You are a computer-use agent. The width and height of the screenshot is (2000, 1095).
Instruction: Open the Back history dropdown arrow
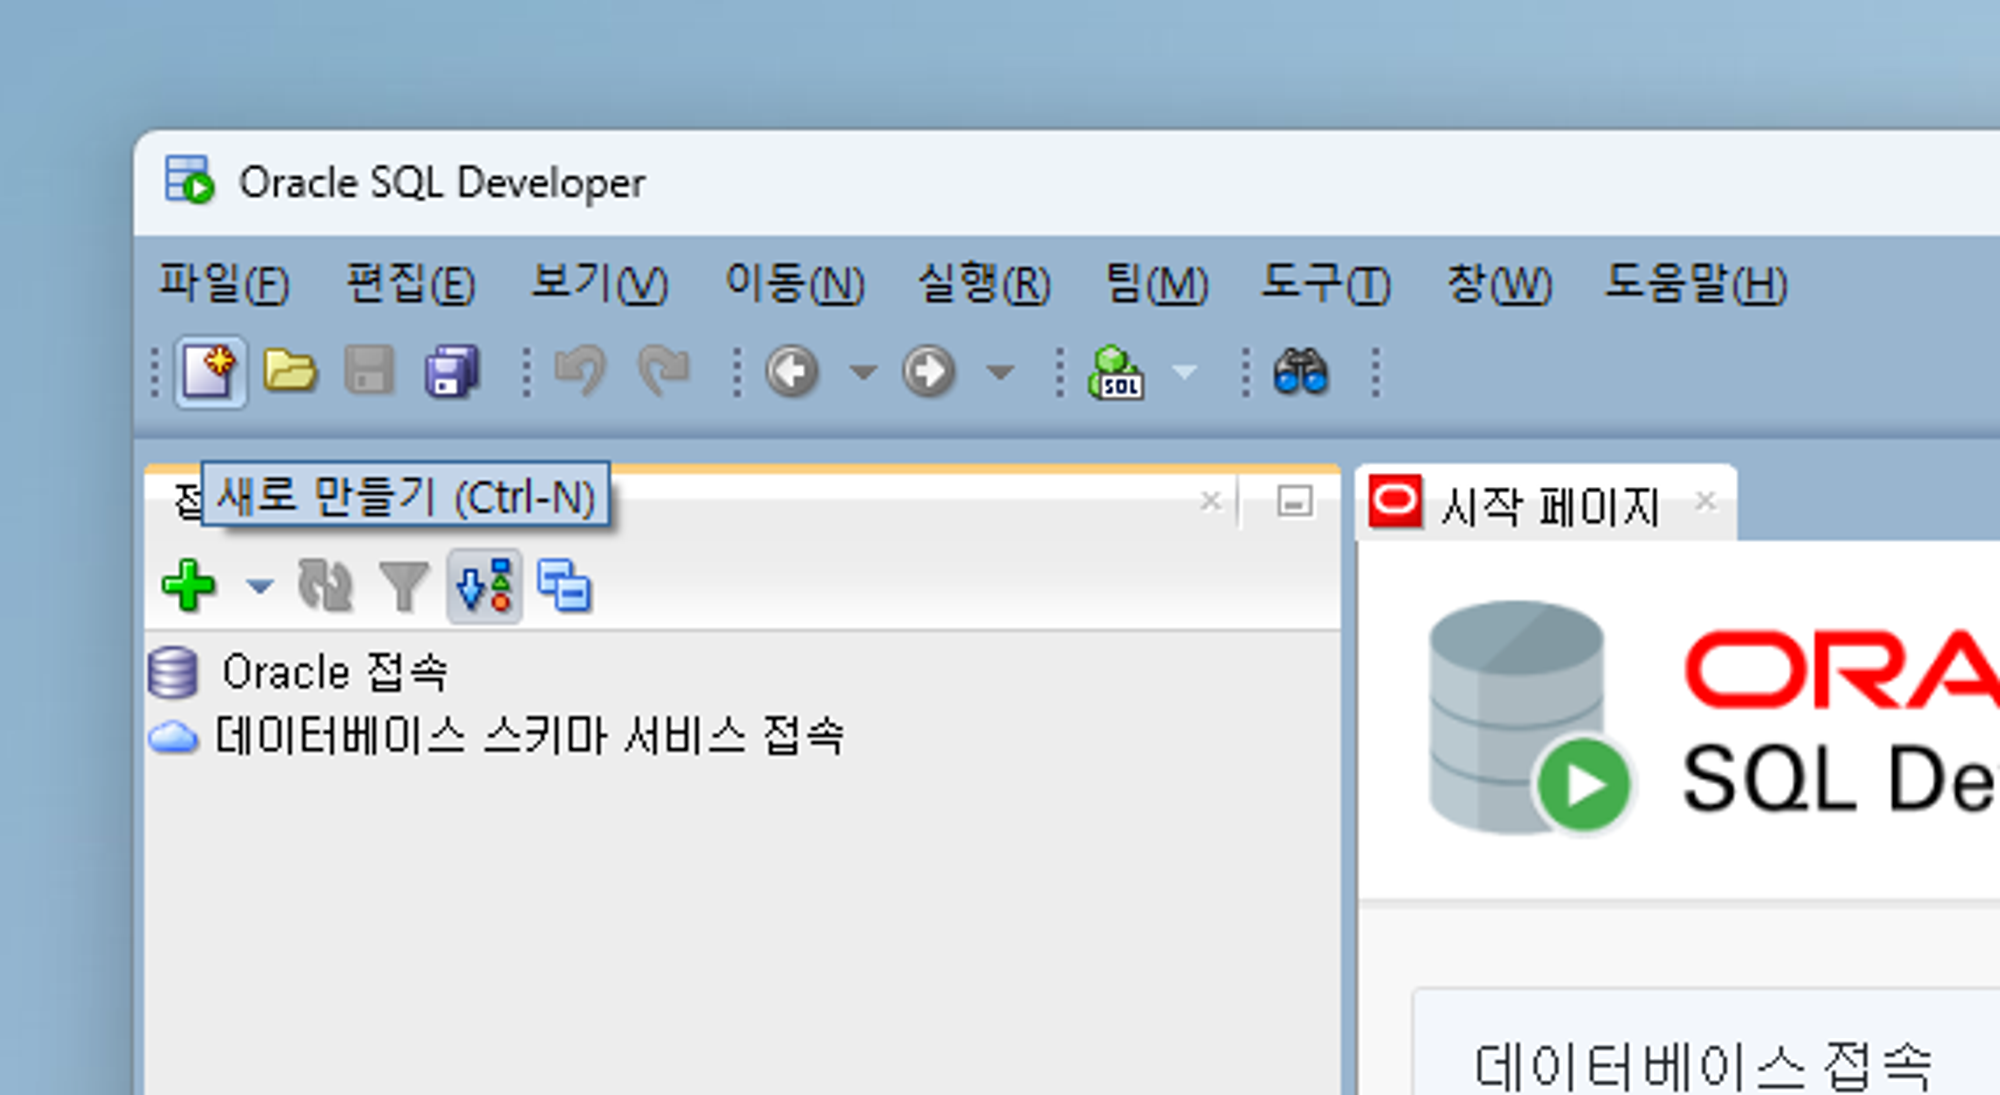coord(863,373)
